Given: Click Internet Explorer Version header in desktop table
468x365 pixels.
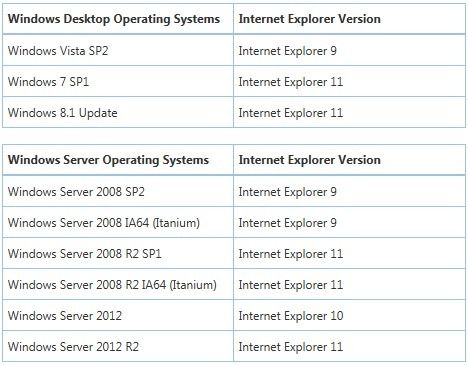Looking at the screenshot, I should pyautogui.click(x=309, y=19).
